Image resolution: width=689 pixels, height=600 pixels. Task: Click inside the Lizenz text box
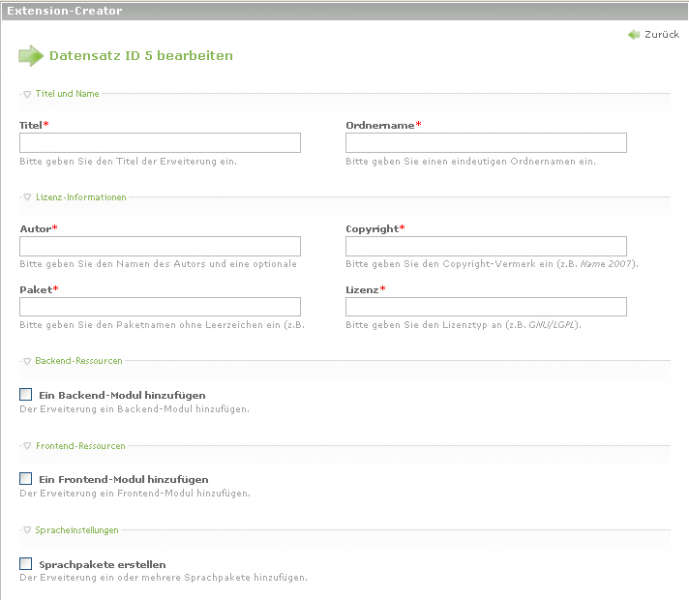(486, 307)
